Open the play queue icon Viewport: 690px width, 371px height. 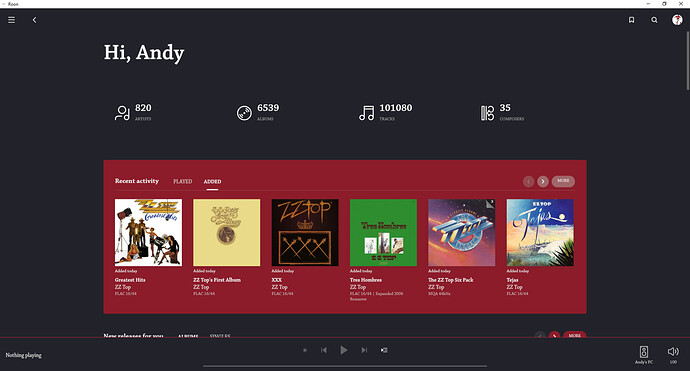[384, 350]
